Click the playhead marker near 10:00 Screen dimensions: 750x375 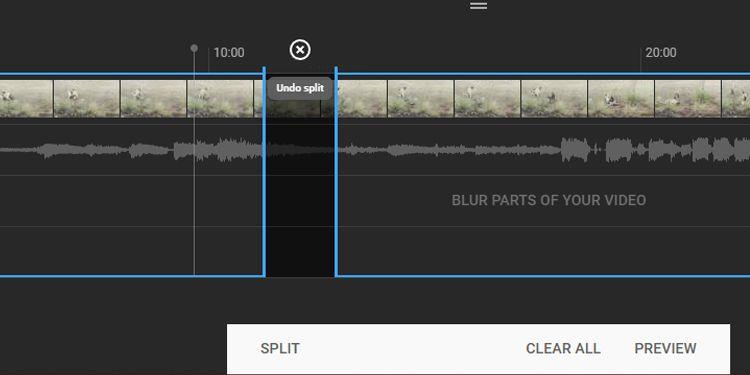tap(194, 48)
